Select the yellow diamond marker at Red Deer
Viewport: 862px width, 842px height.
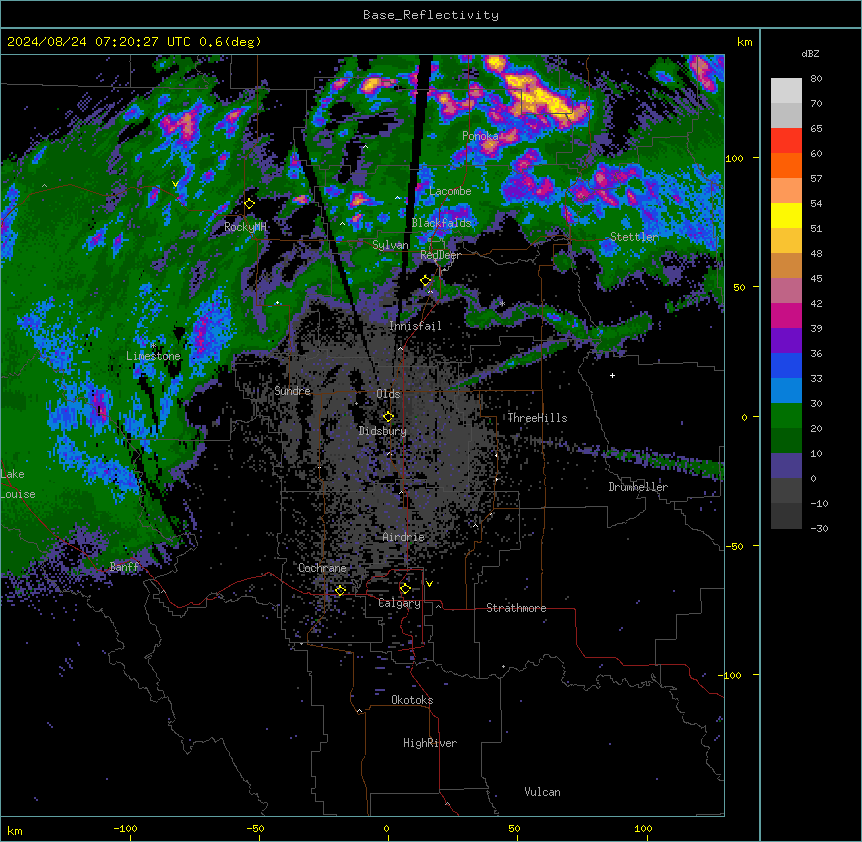pyautogui.click(x=426, y=281)
